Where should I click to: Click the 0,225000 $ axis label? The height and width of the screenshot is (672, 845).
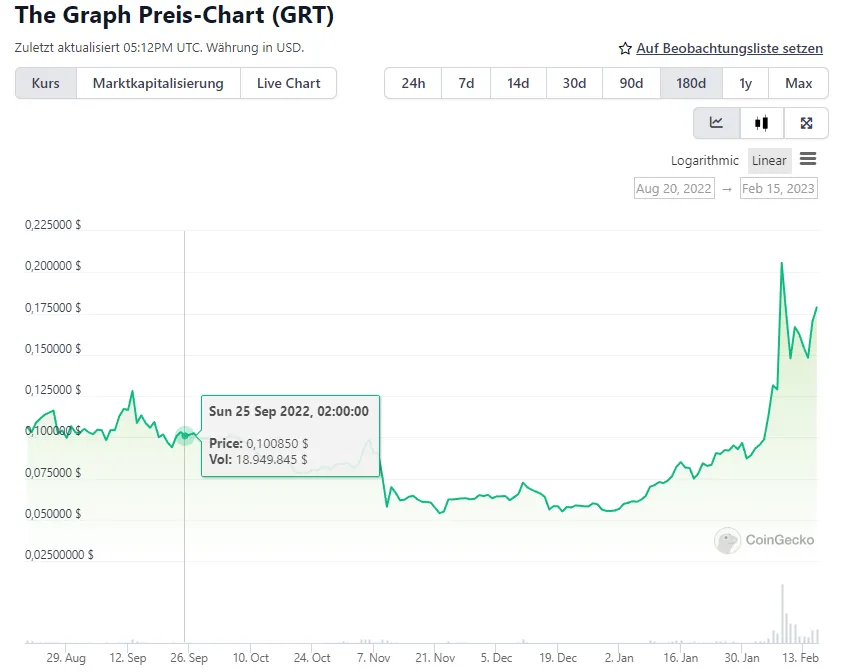coord(53,225)
